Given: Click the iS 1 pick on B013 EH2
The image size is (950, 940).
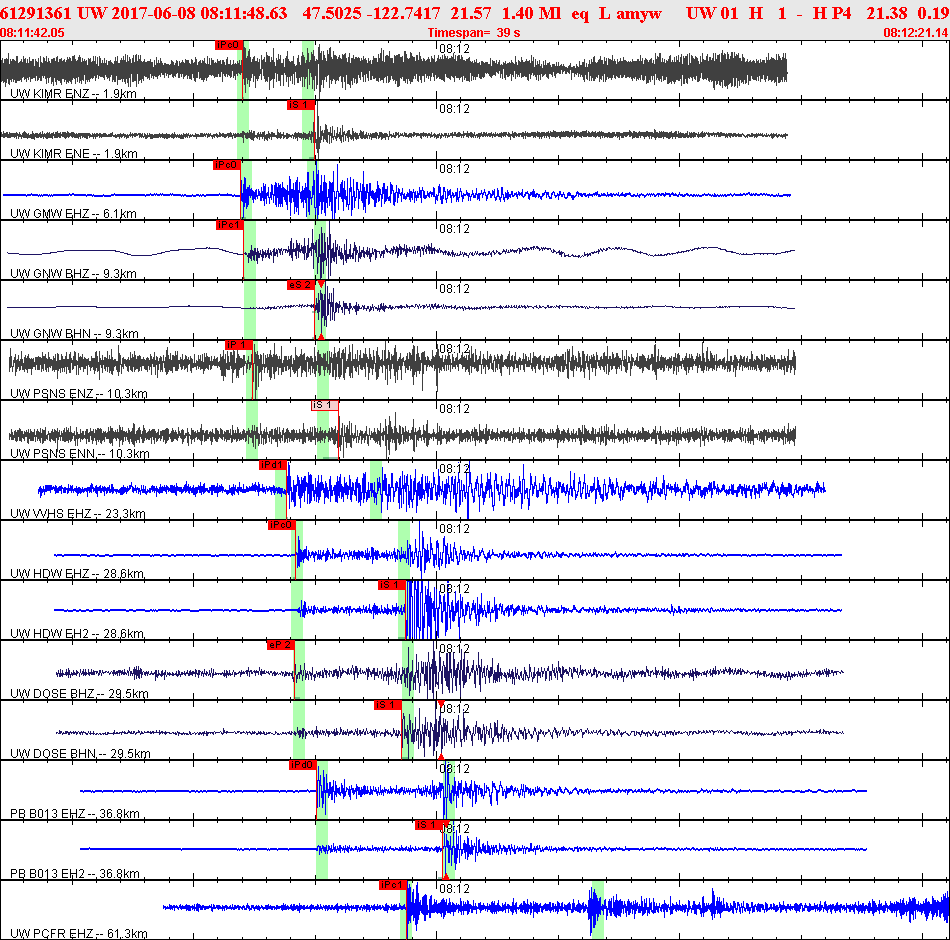Looking at the screenshot, I should coord(430,825).
